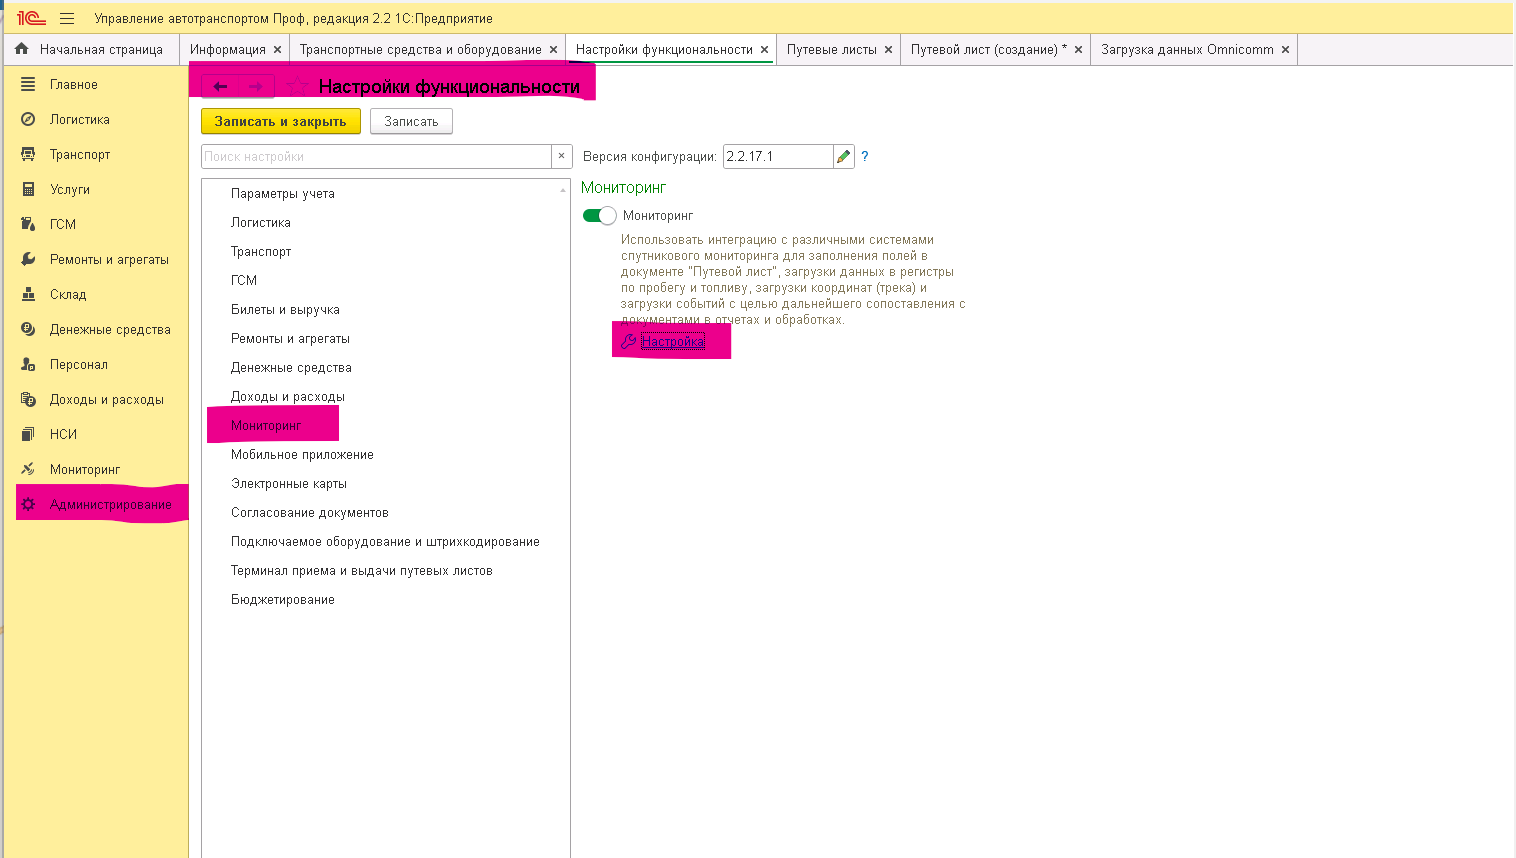
Task: Toggle the Мониторинг switch off
Action: click(600, 216)
